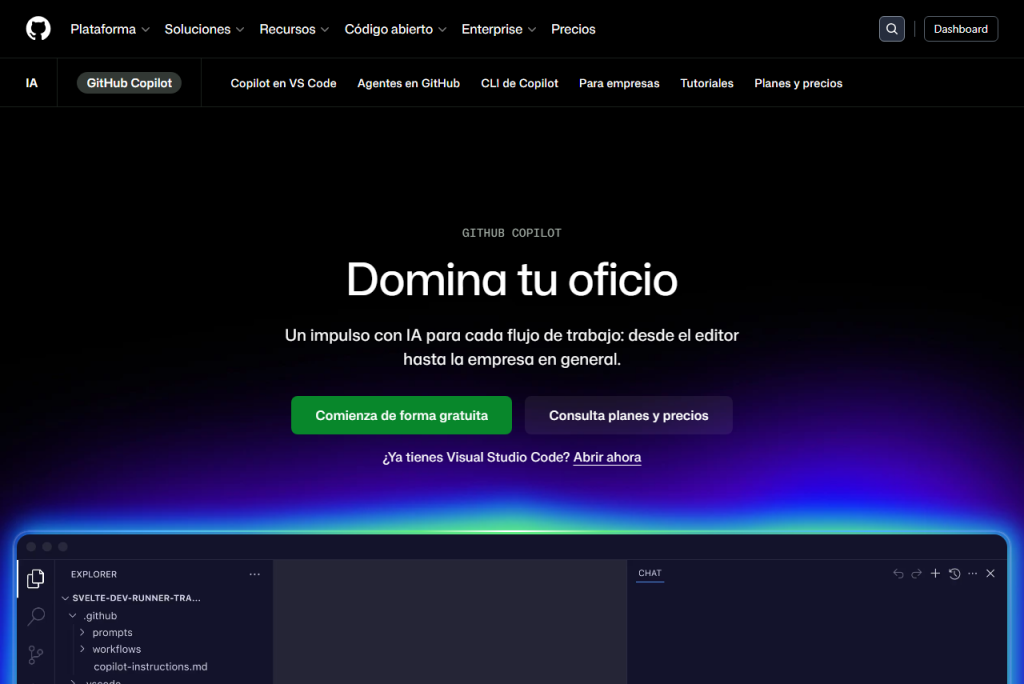Collapse the .github folder
The width and height of the screenshot is (1024, 684).
click(99, 615)
